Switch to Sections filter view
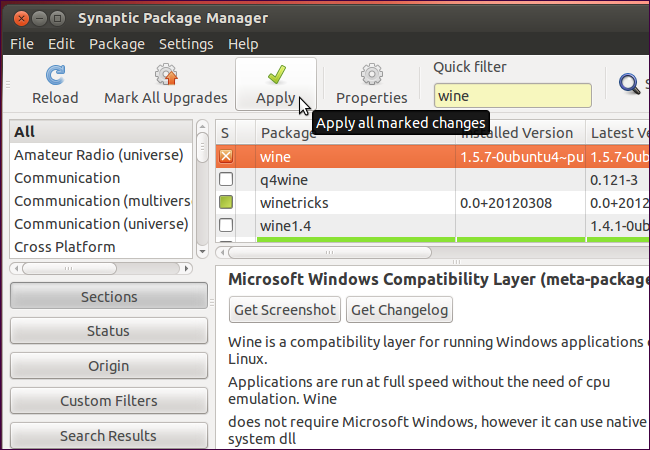The height and width of the screenshot is (450, 650). (109, 296)
